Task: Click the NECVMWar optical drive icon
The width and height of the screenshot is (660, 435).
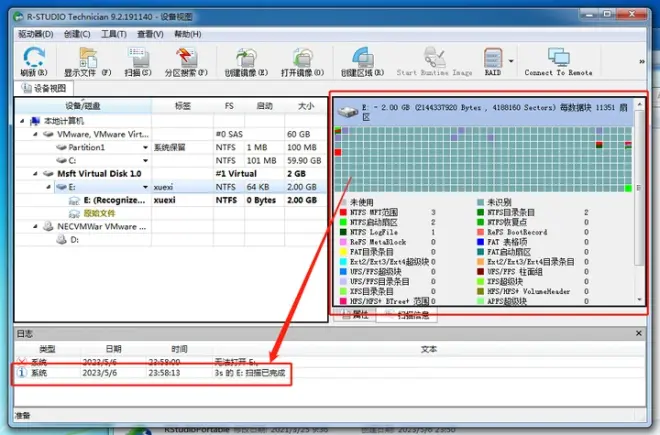Action: 48,227
